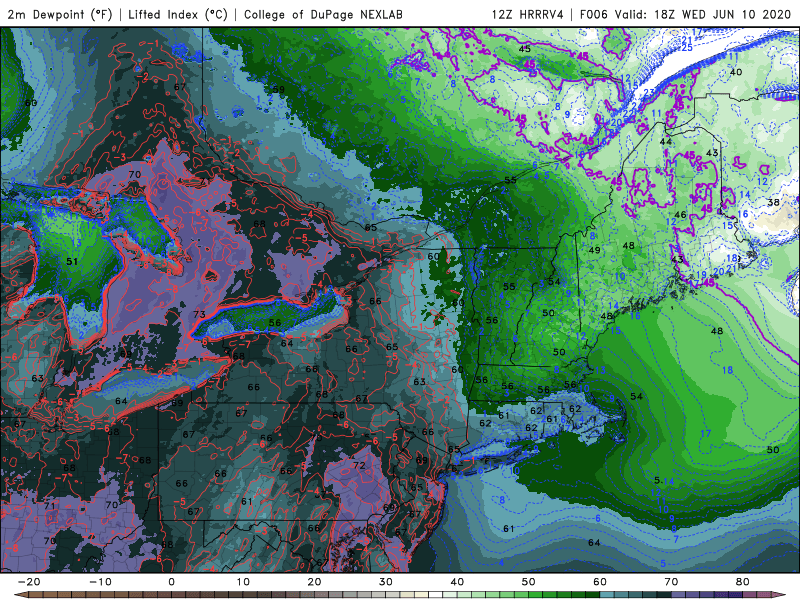Click the 38 dewpoint value on the map
The width and height of the screenshot is (800, 600).
(773, 202)
